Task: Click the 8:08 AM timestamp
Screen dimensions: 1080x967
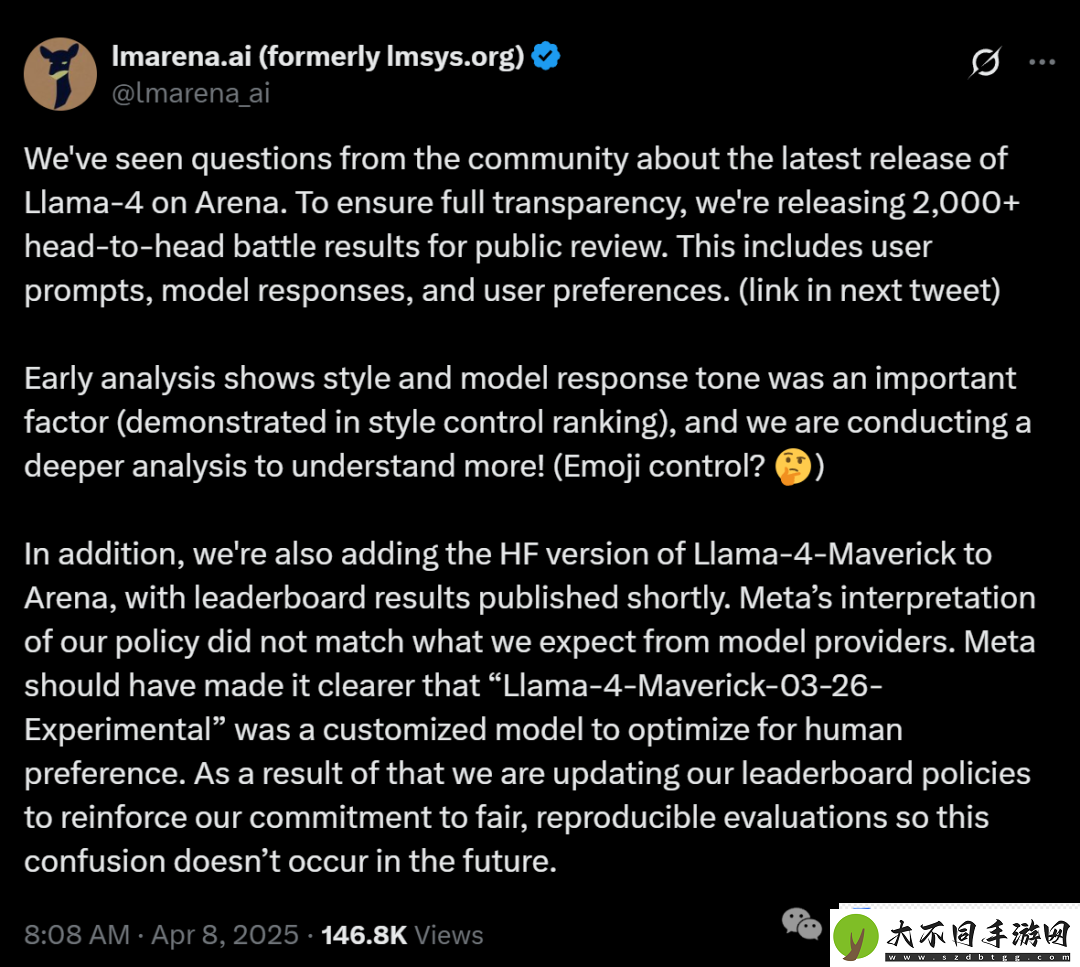Action: coord(77,935)
